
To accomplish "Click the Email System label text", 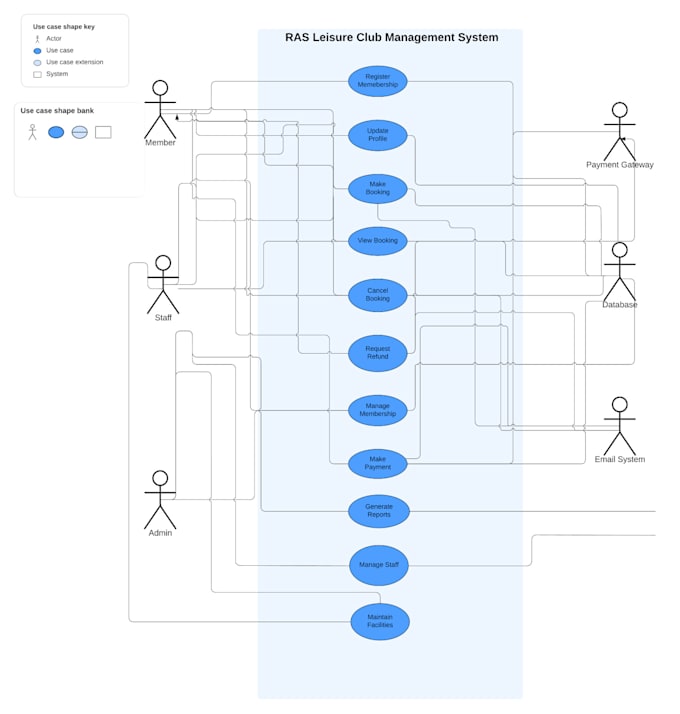I will tap(620, 459).
